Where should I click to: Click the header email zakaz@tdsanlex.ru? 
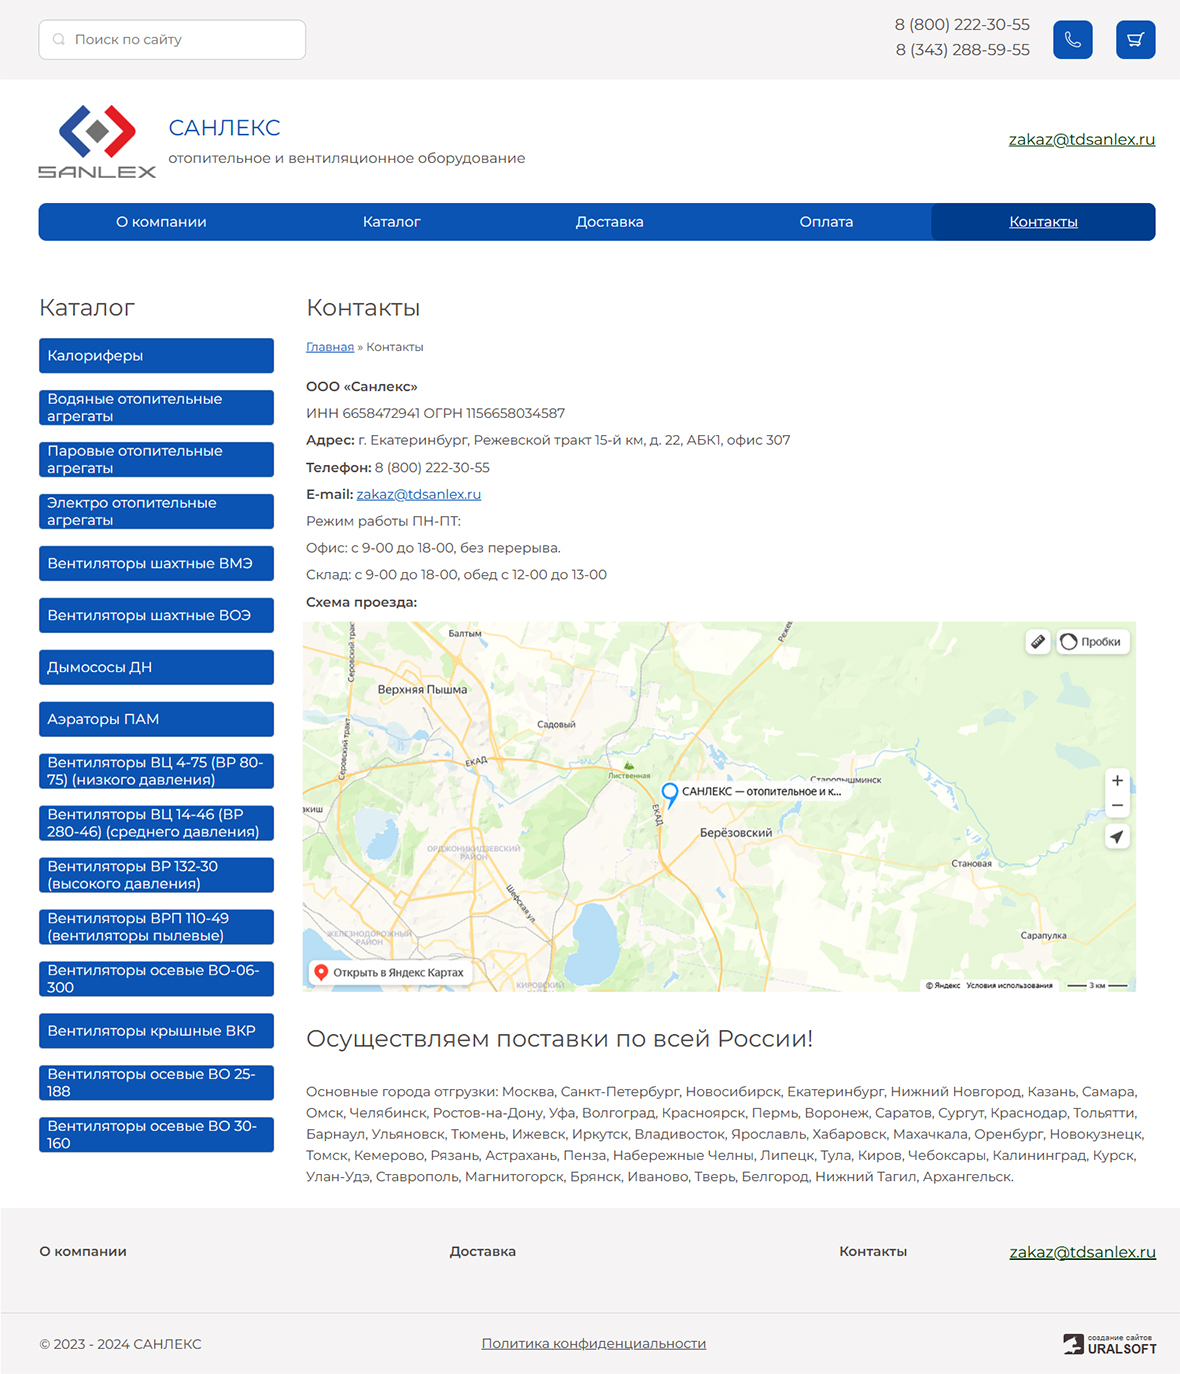(x=1081, y=140)
